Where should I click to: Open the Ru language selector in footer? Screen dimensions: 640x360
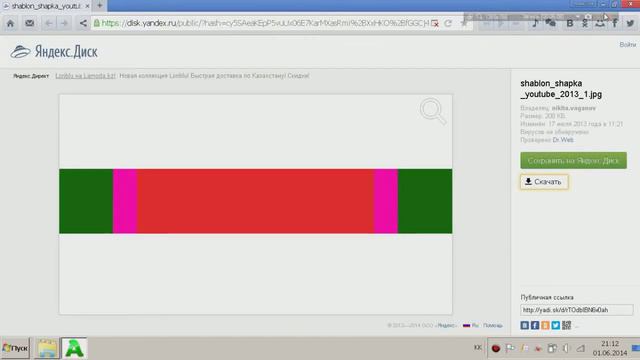pos(471,325)
